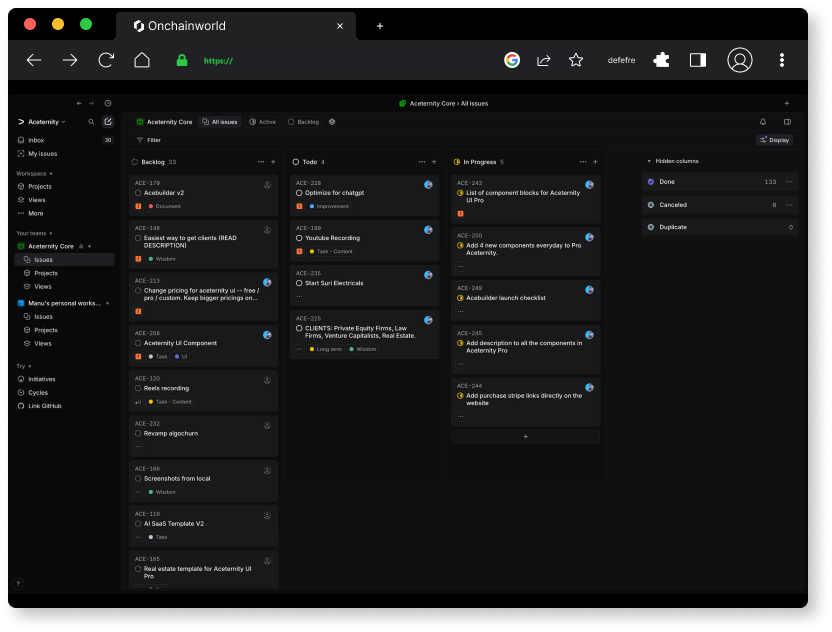Select the compose new issue icon
Viewport: 832px width, 632px height.
[x=106, y=122]
